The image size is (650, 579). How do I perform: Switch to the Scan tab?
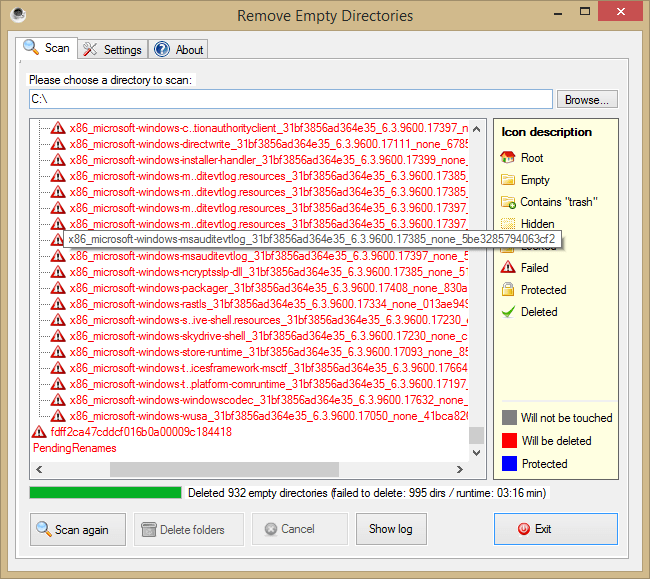pyautogui.click(x=46, y=48)
